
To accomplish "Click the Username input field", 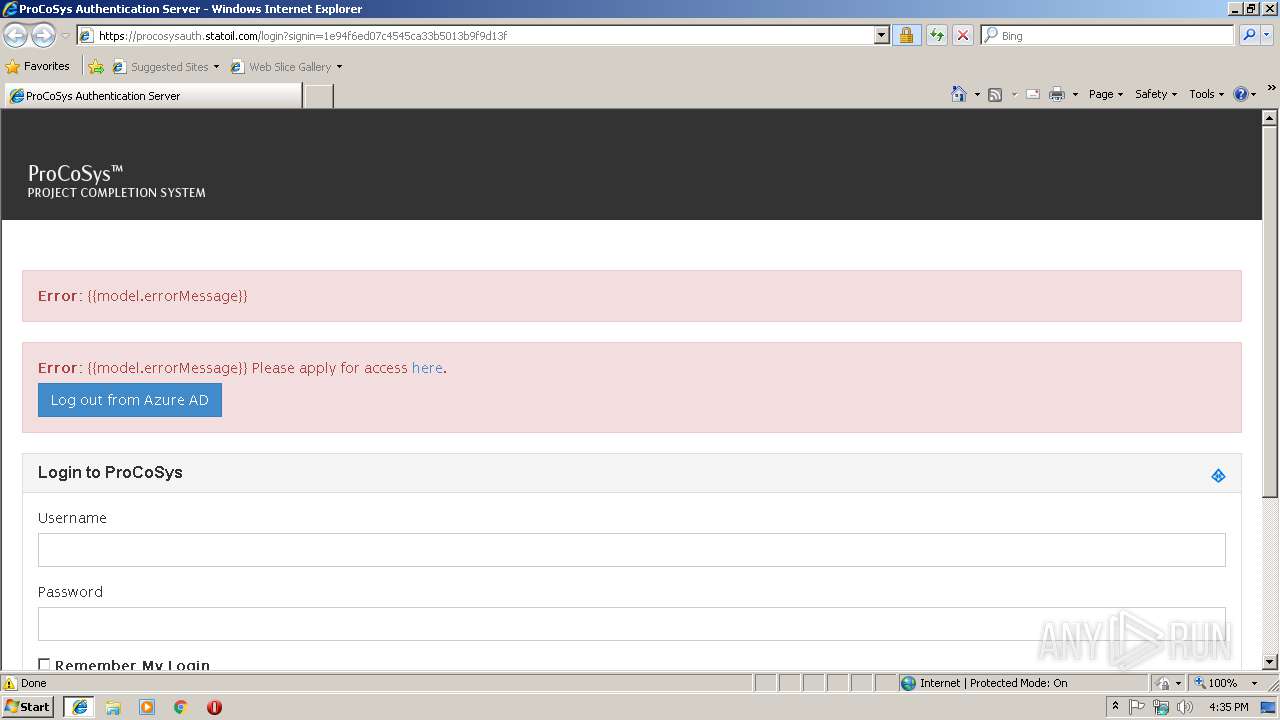I will (x=632, y=550).
